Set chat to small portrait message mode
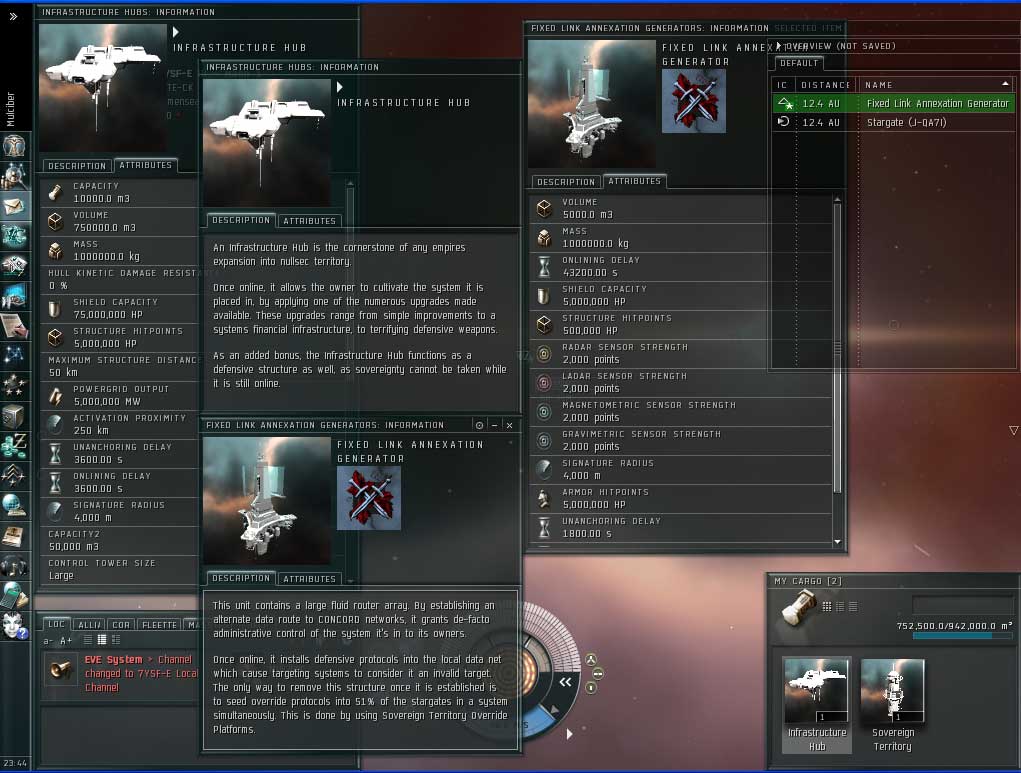Viewport: 1021px width, 773px height. coord(116,640)
